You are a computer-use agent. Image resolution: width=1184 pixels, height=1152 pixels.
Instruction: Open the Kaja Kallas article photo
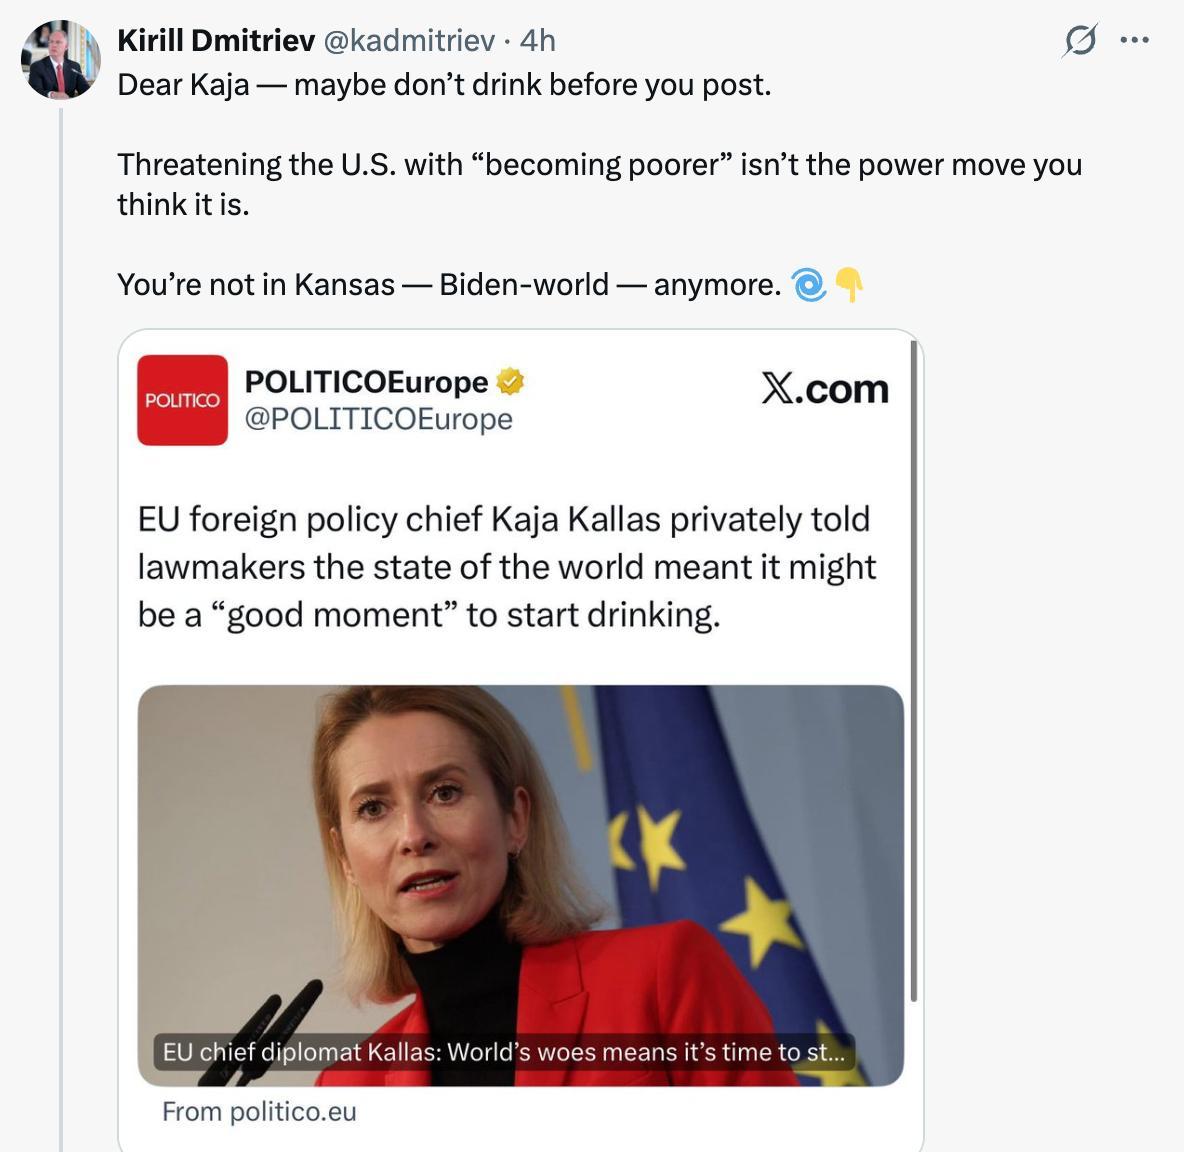pos(520,860)
